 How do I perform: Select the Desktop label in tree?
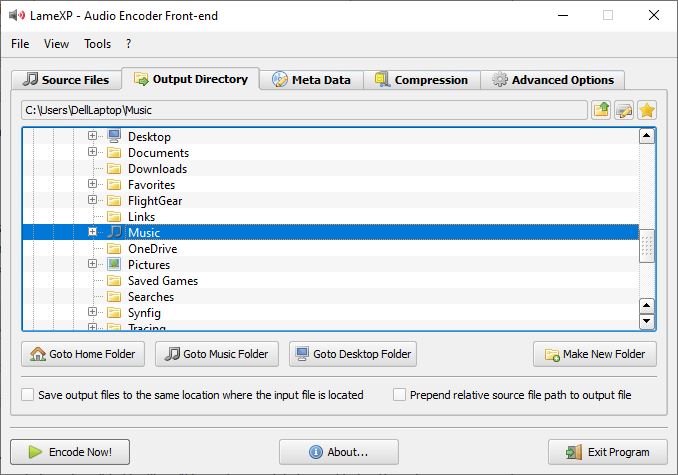(149, 137)
